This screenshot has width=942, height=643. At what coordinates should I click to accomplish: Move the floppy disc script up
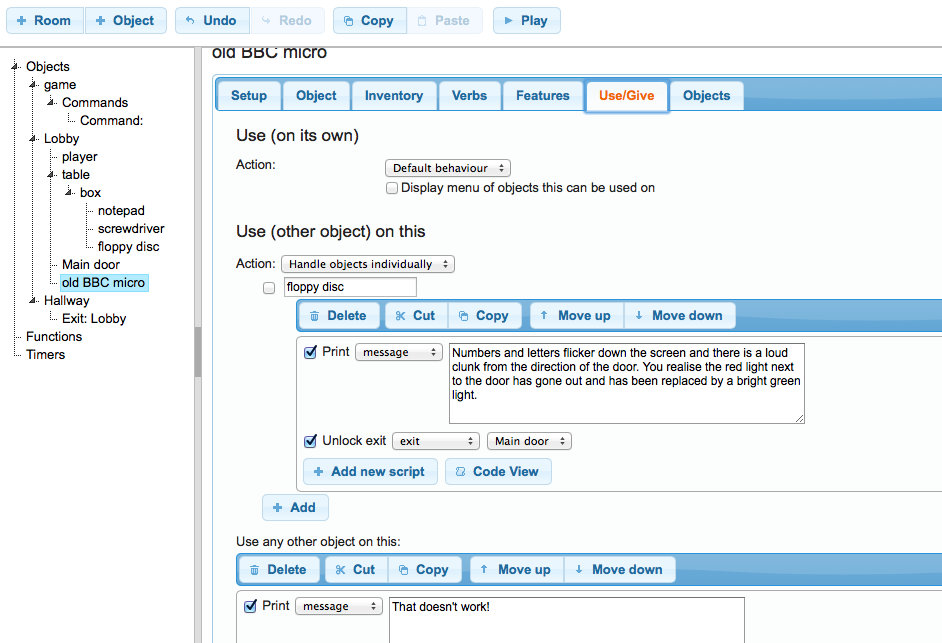[x=574, y=315]
